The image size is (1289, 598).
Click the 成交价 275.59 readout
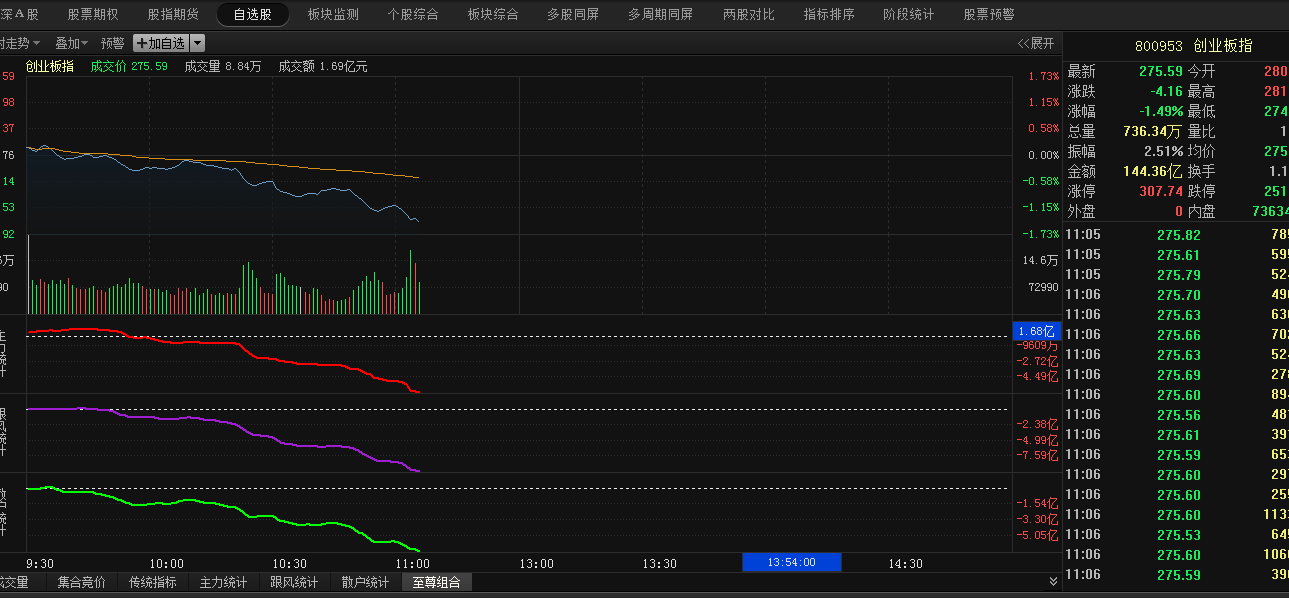coord(129,67)
